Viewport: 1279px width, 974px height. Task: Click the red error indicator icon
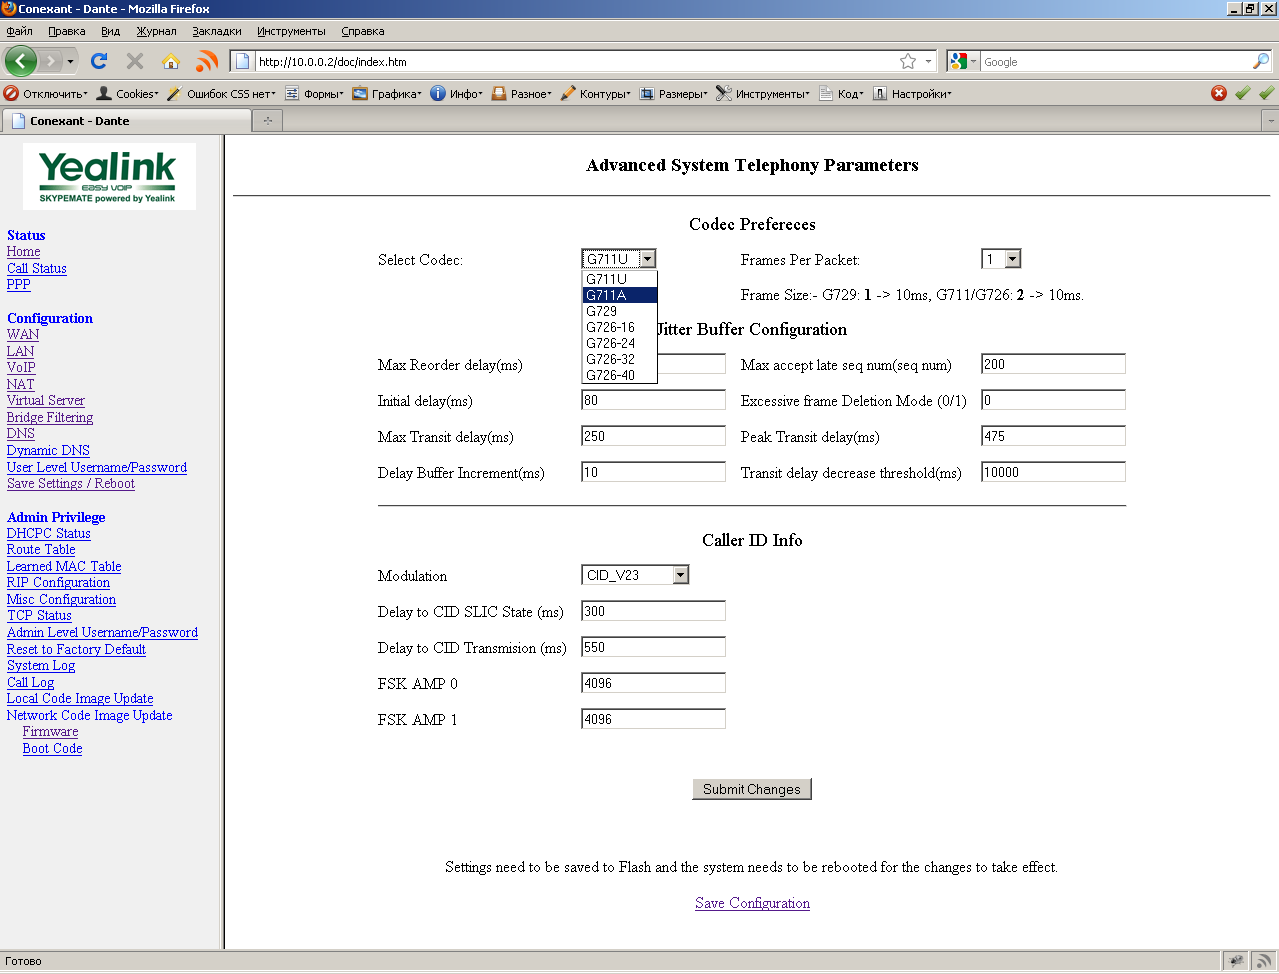coord(1219,93)
